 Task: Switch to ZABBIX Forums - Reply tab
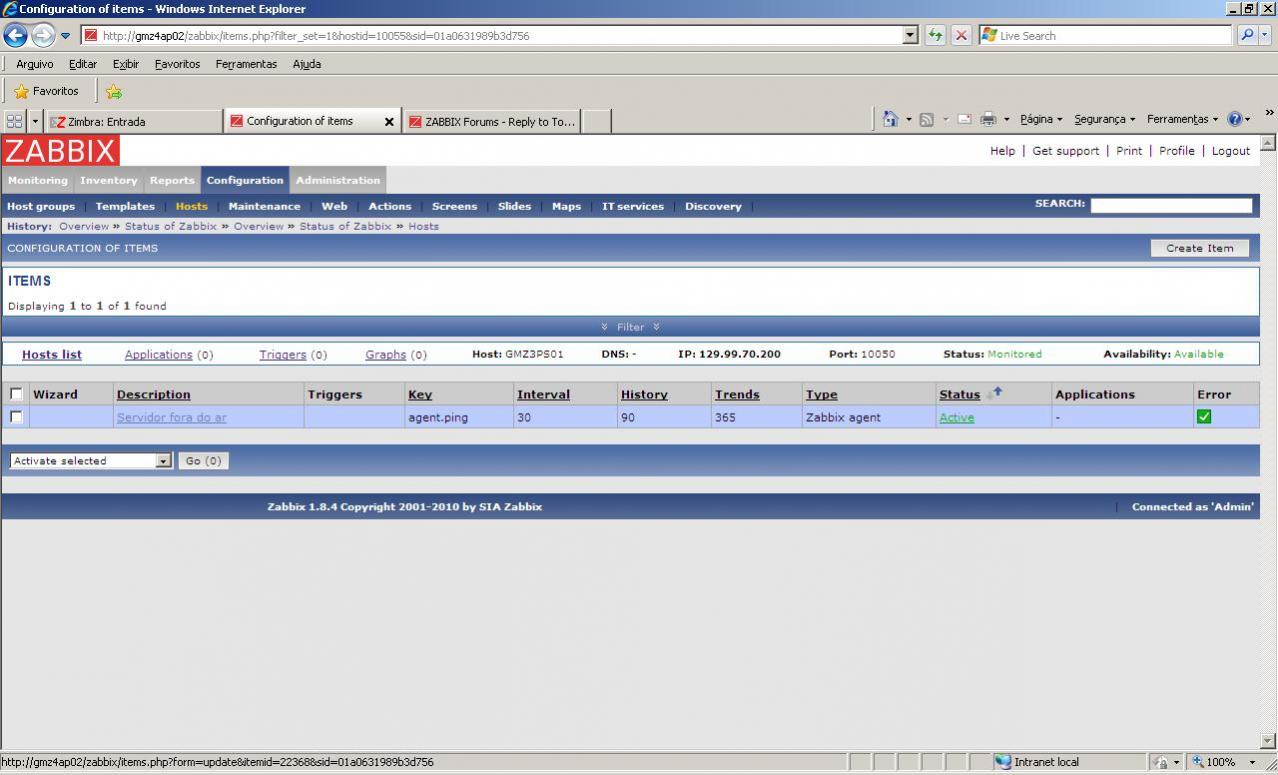(x=492, y=122)
